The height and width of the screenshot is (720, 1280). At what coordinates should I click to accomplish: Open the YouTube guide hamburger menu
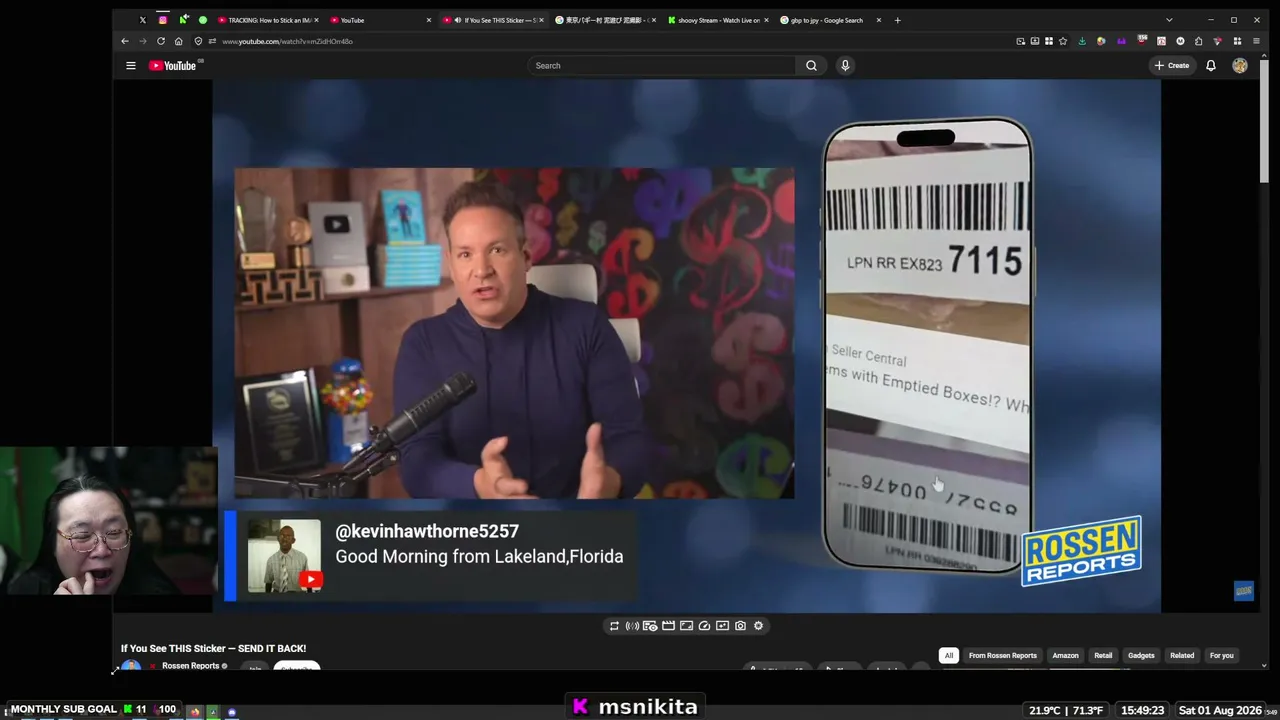tap(130, 66)
